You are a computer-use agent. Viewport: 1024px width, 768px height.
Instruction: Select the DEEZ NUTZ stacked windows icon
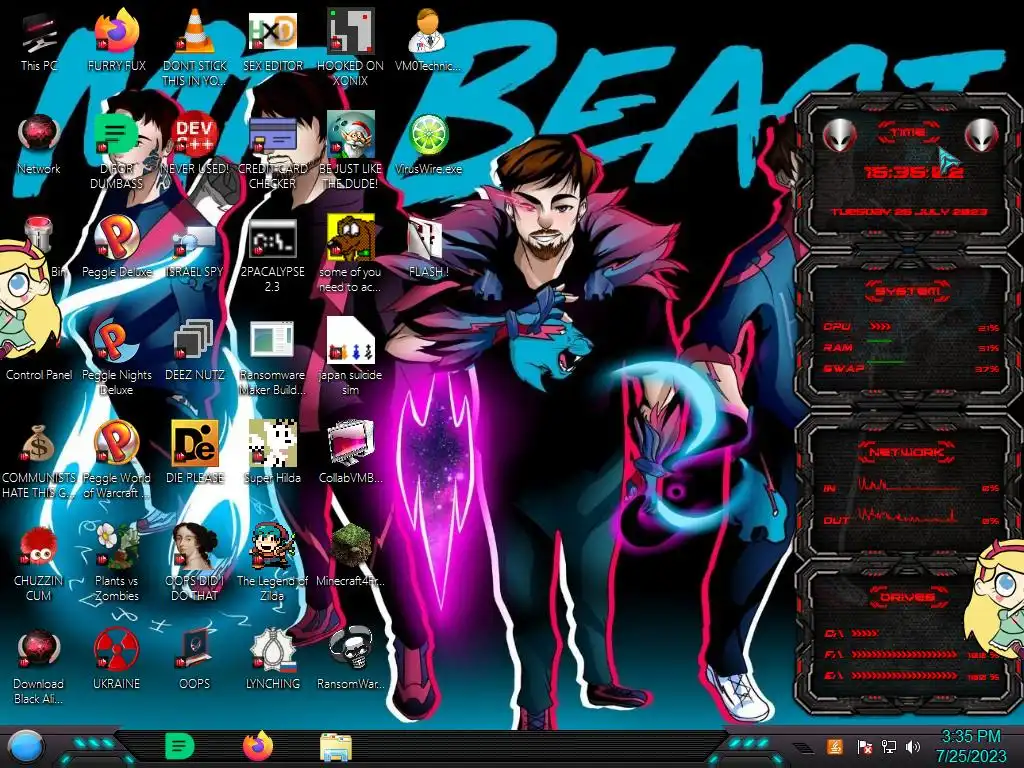195,350
